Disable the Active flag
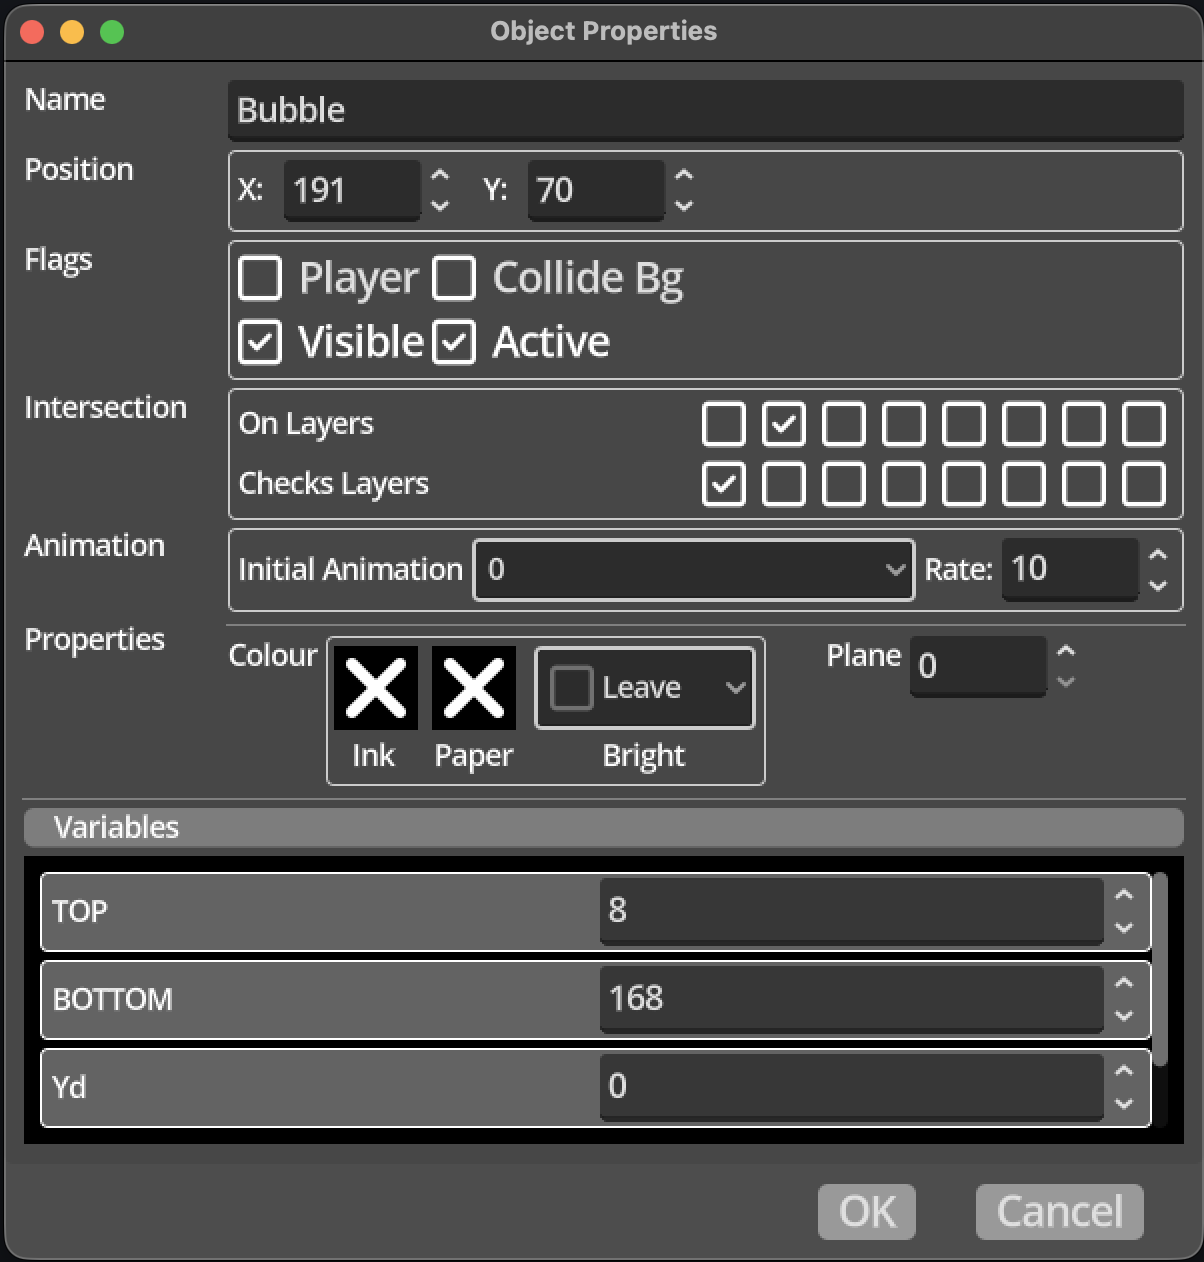Screen dimensions: 1204x1262 [x=454, y=341]
